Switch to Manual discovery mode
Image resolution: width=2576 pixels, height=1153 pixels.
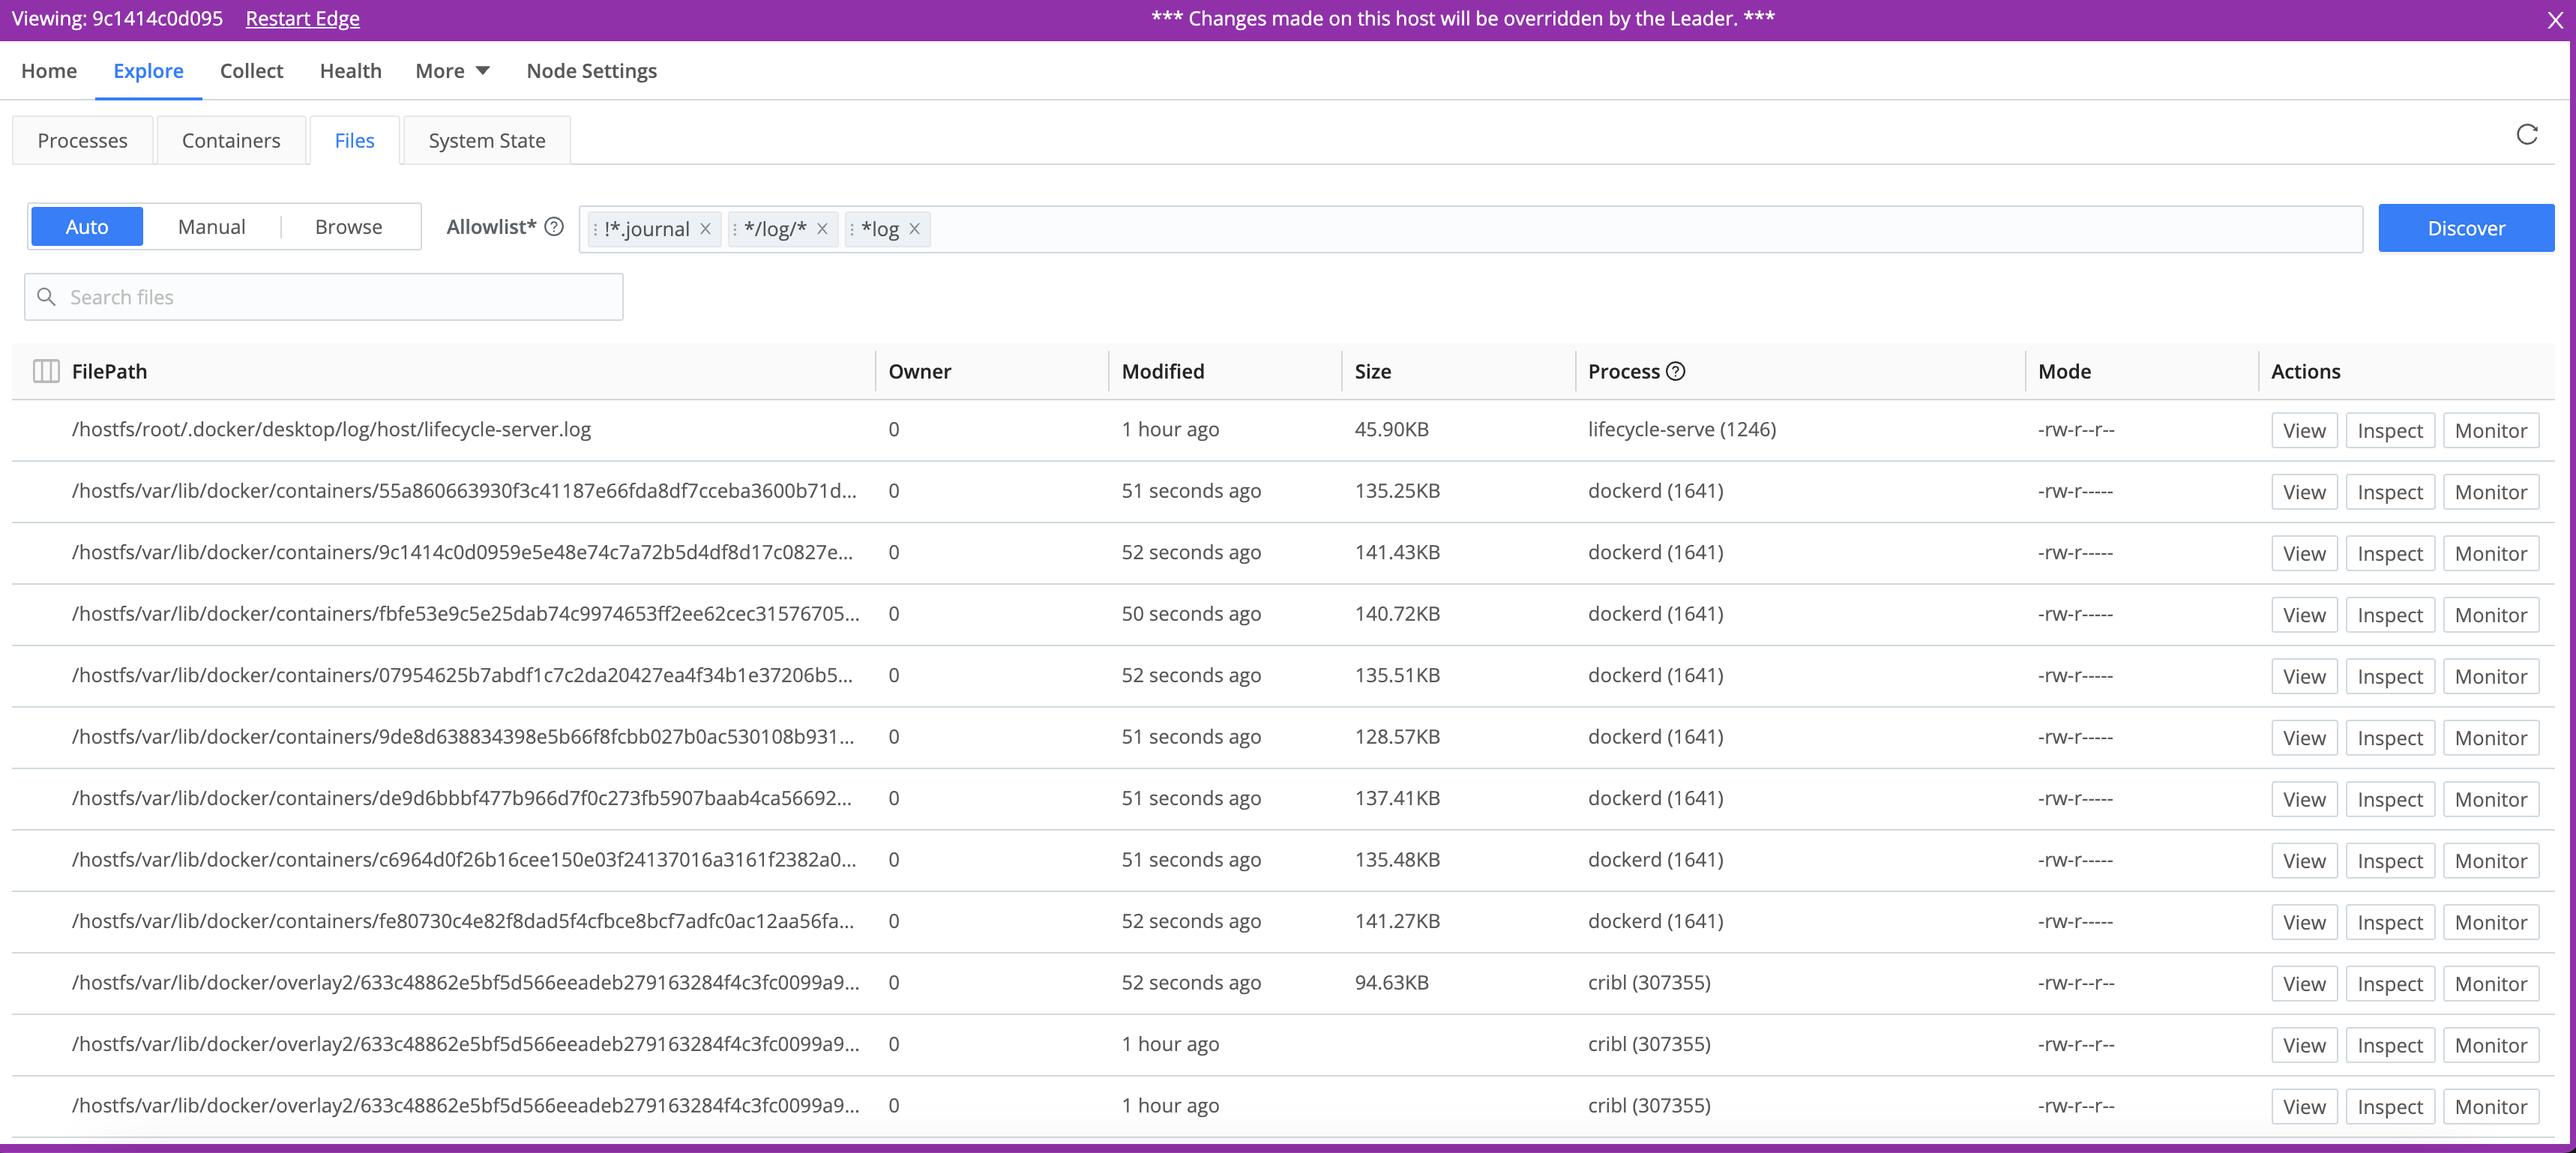pyautogui.click(x=211, y=227)
